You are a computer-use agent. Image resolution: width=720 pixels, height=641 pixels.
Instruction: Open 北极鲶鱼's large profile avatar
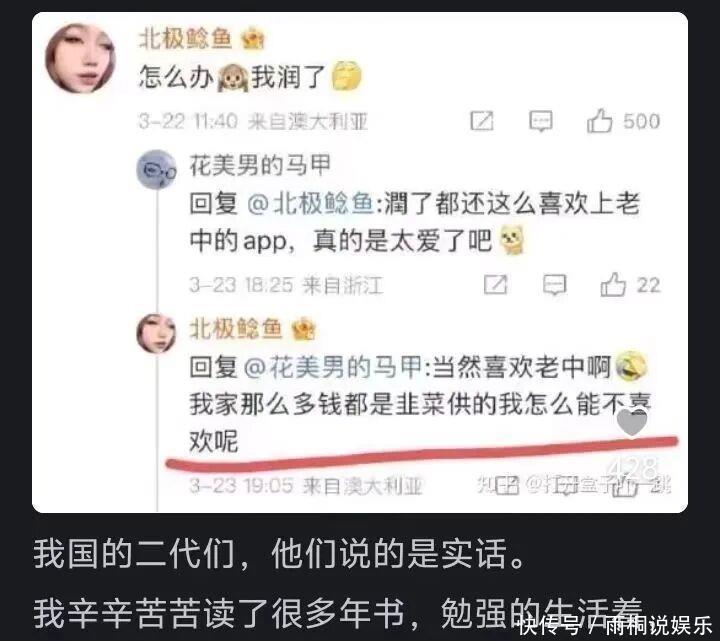tap(80, 58)
